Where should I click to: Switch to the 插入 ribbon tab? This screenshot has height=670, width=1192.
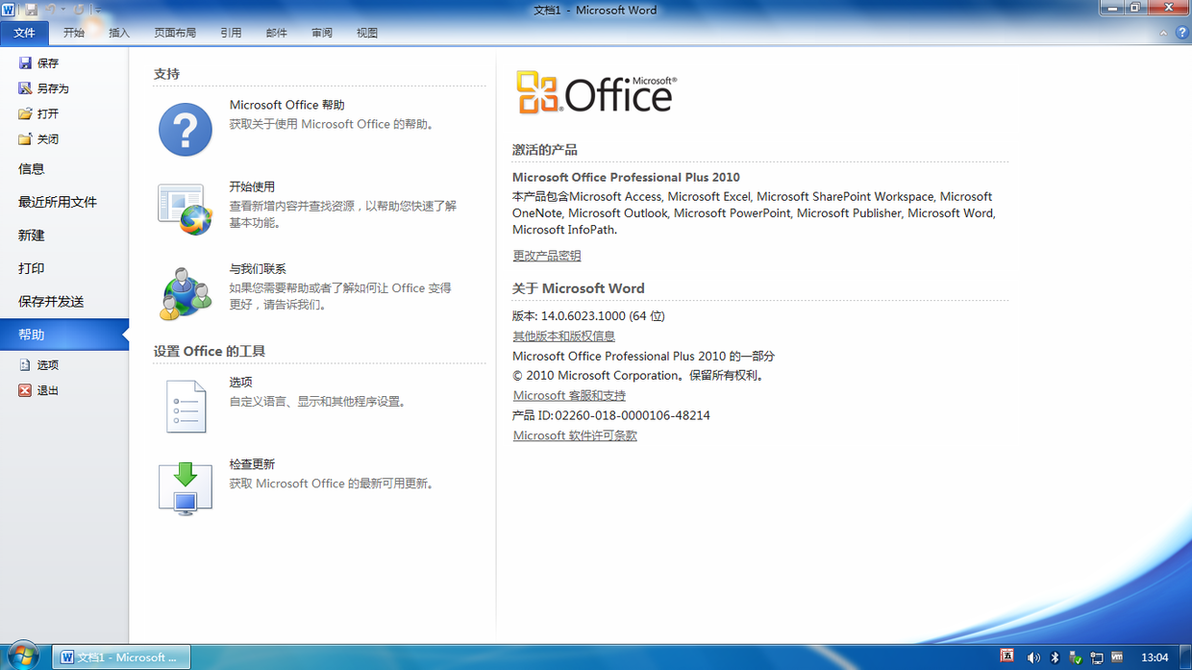(119, 33)
